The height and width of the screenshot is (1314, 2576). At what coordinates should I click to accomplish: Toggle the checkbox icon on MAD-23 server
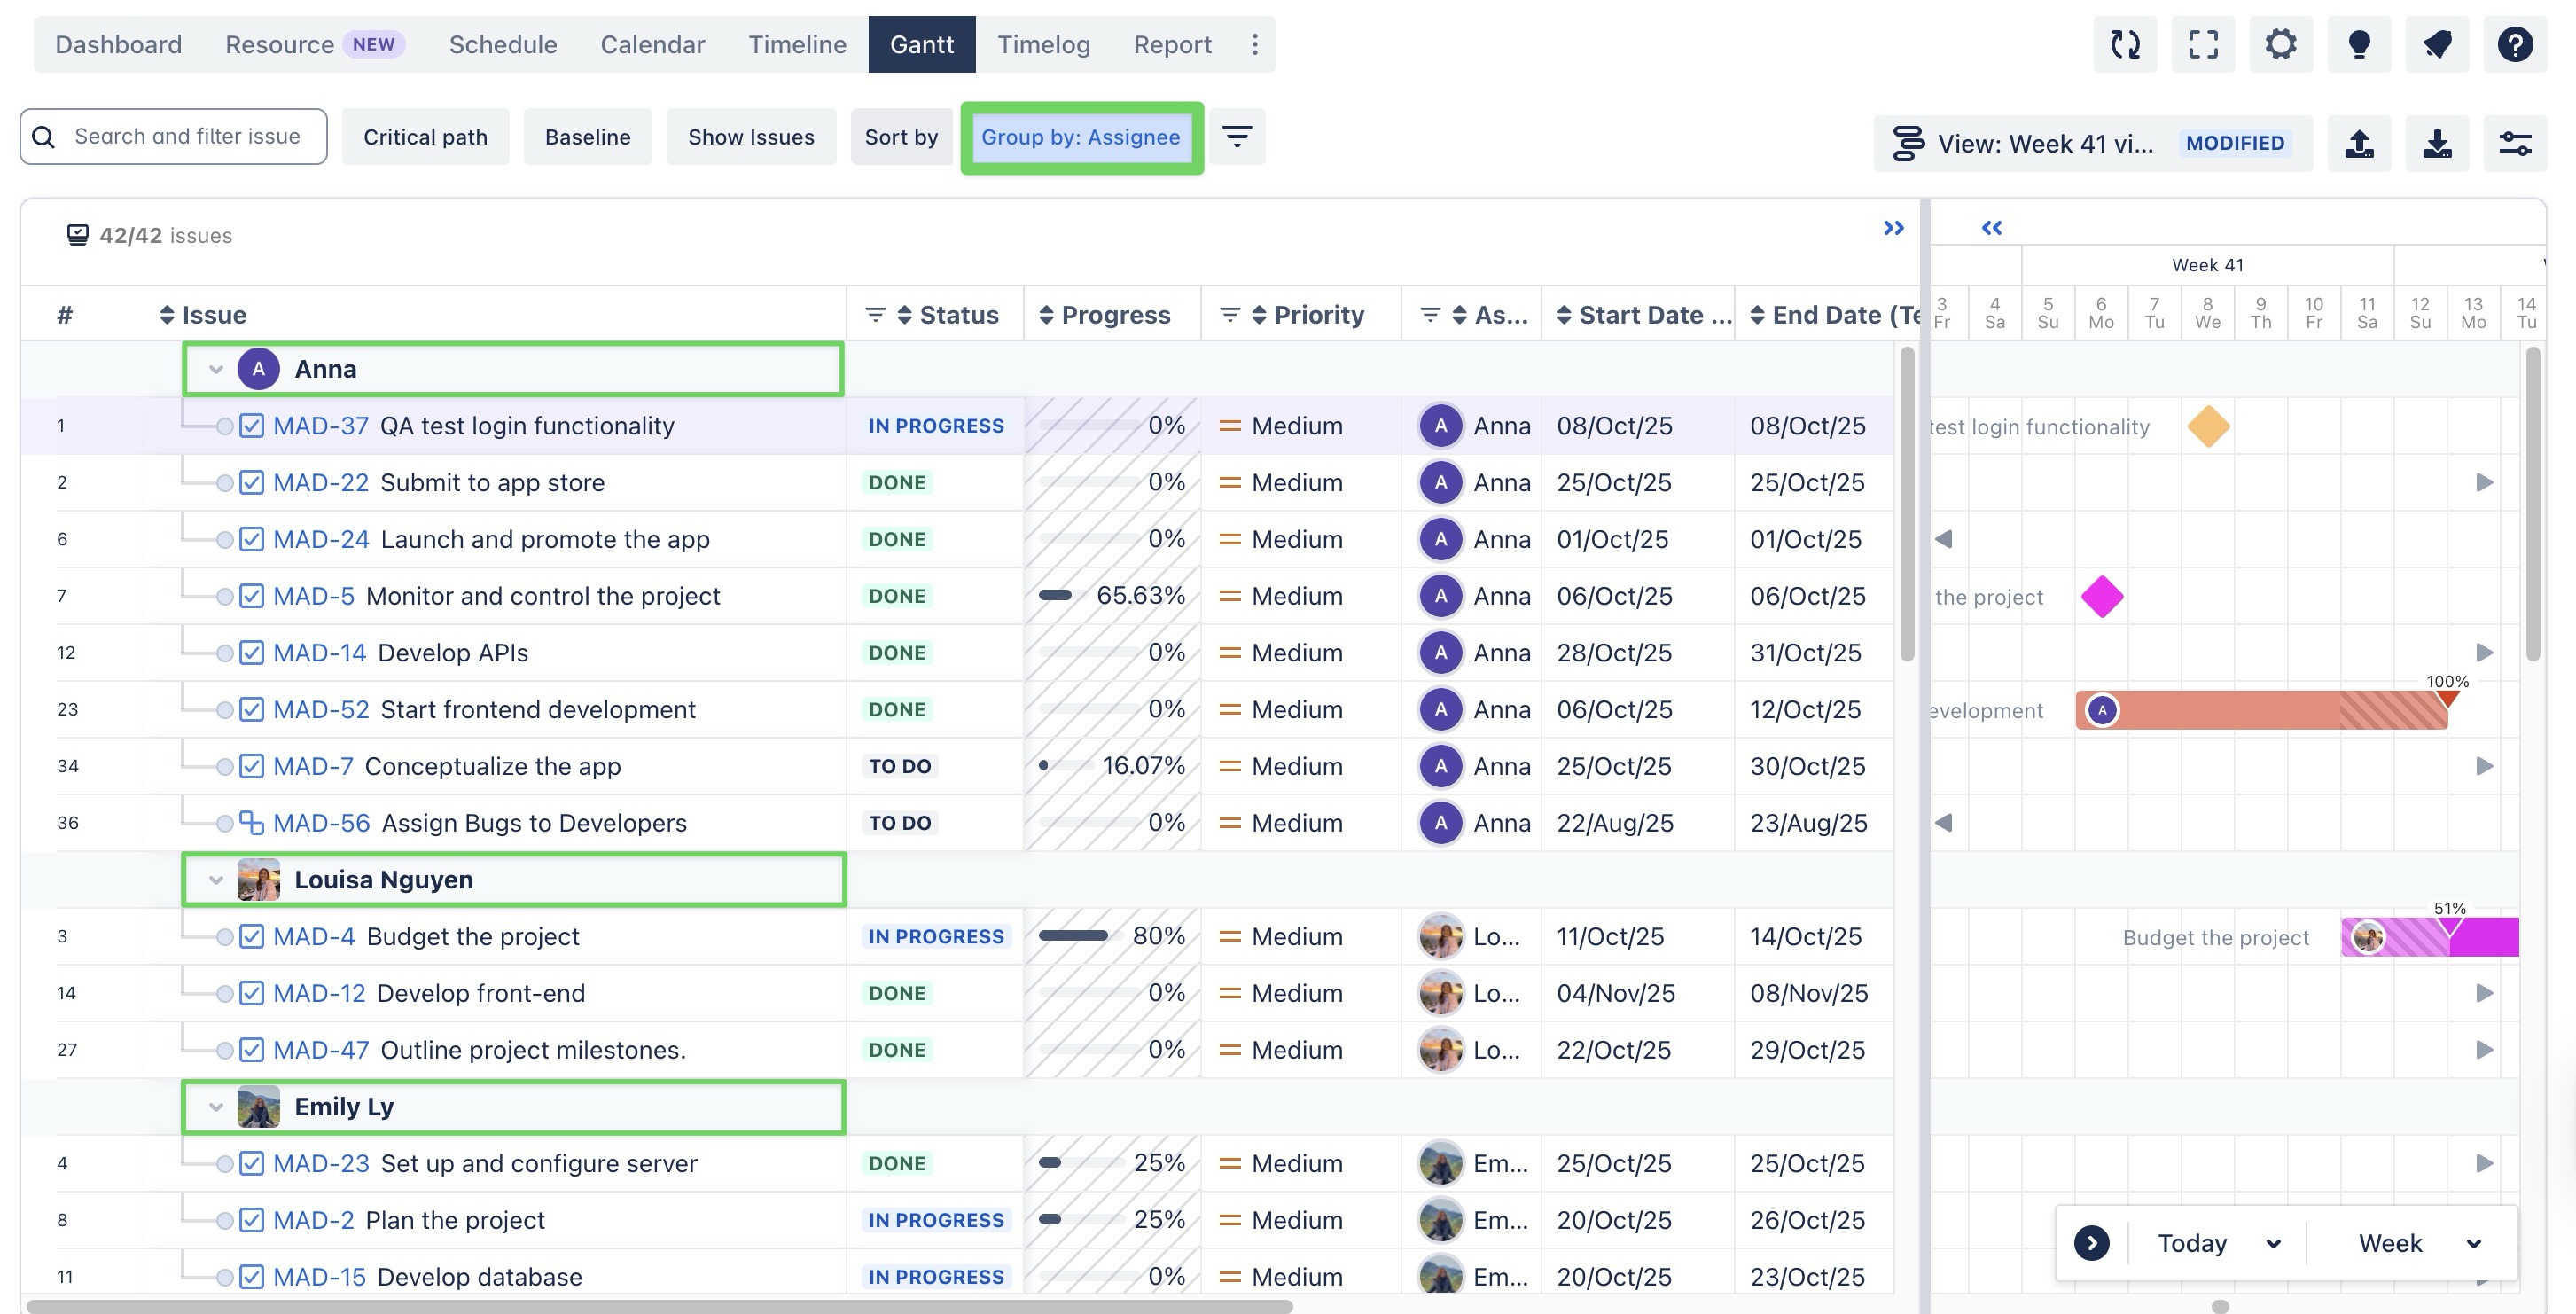pos(252,1163)
